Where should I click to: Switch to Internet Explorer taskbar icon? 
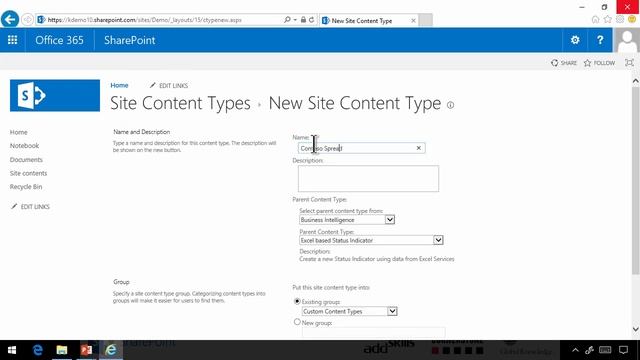click(x=111, y=350)
